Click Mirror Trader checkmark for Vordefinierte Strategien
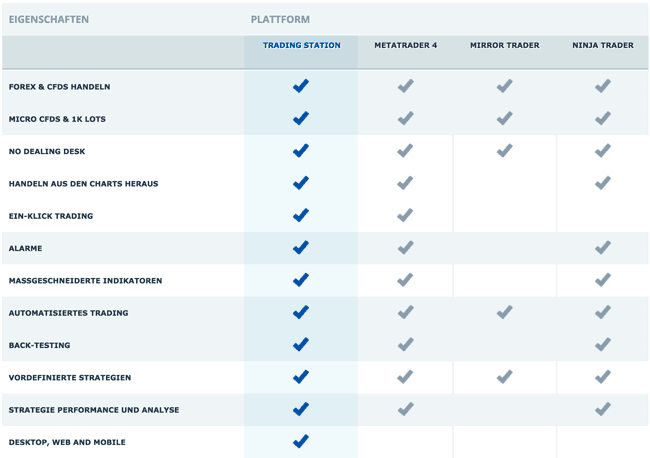Image resolution: width=650 pixels, height=458 pixels. pos(504,377)
